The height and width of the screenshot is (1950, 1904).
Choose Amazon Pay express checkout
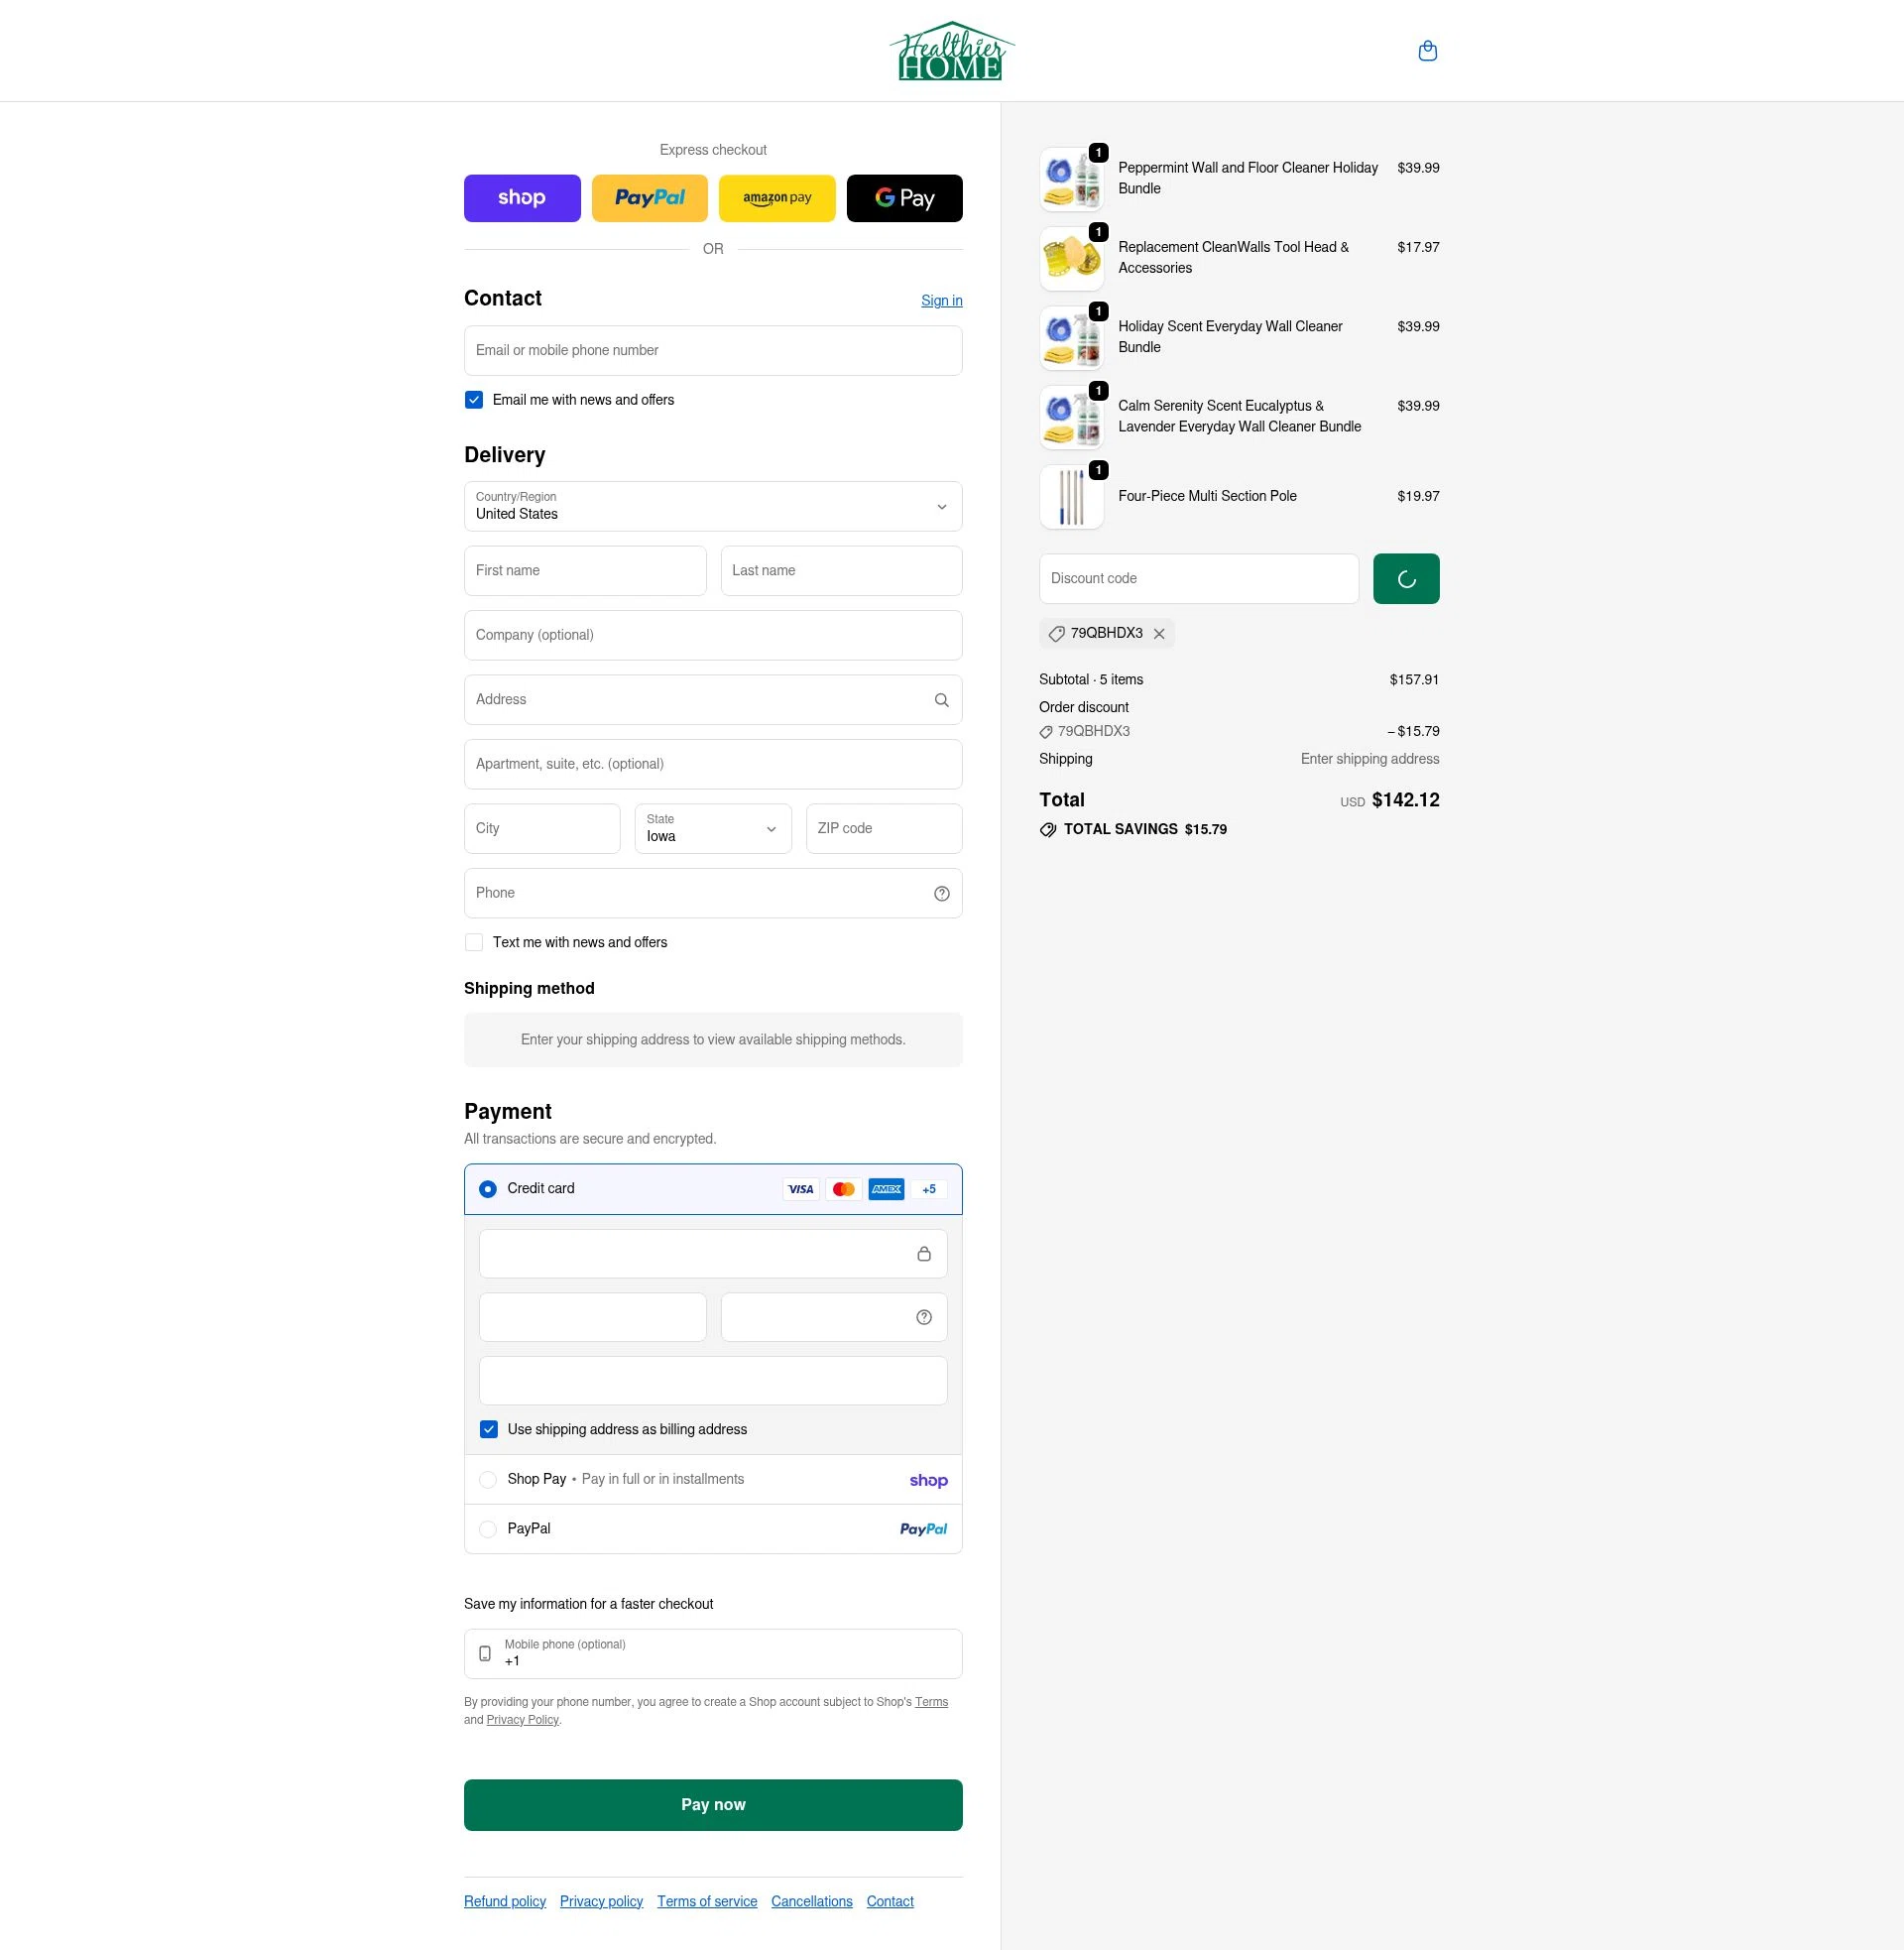(x=777, y=198)
